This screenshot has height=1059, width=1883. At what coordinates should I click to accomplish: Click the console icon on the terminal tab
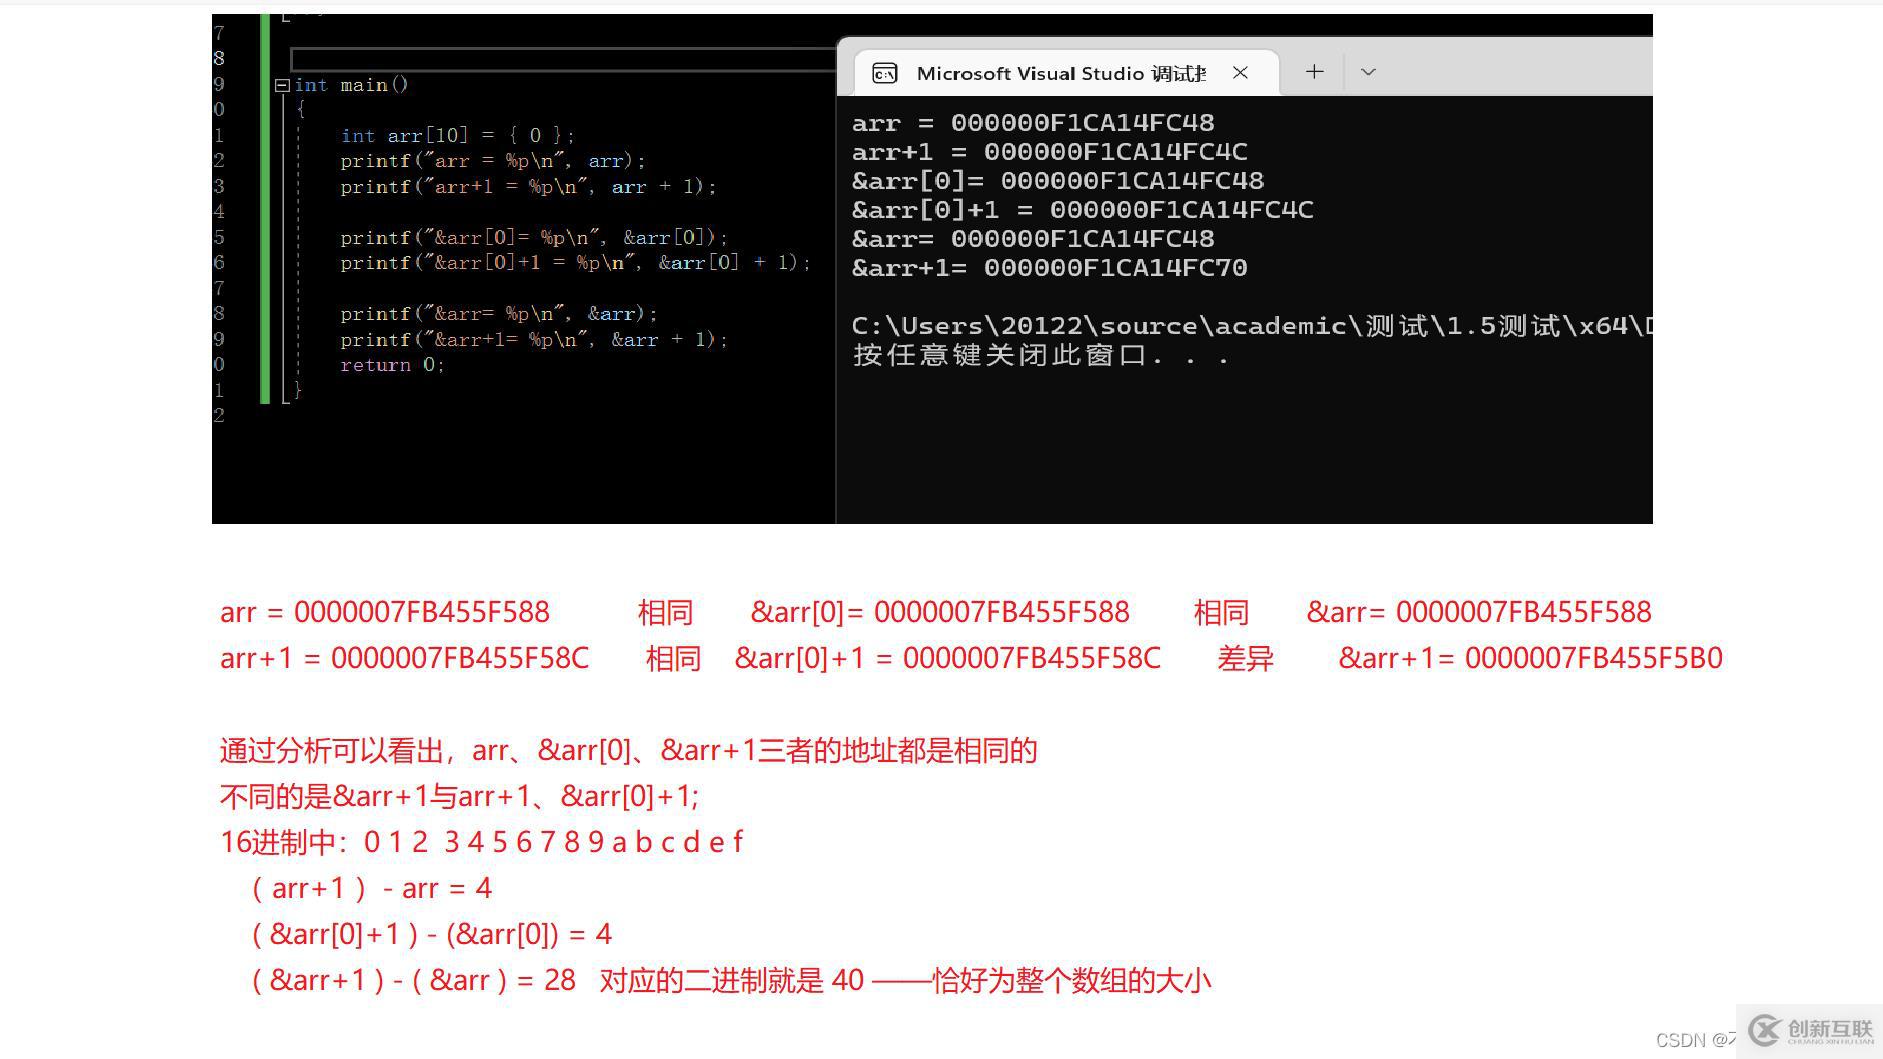click(884, 73)
